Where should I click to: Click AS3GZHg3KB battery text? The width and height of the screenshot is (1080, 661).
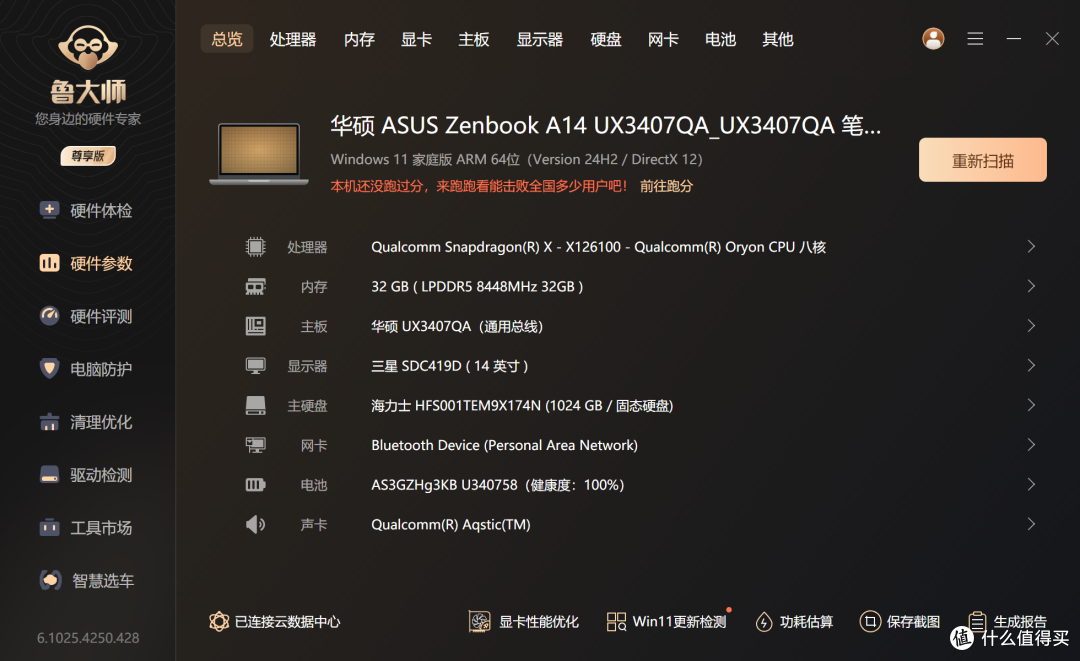[498, 485]
